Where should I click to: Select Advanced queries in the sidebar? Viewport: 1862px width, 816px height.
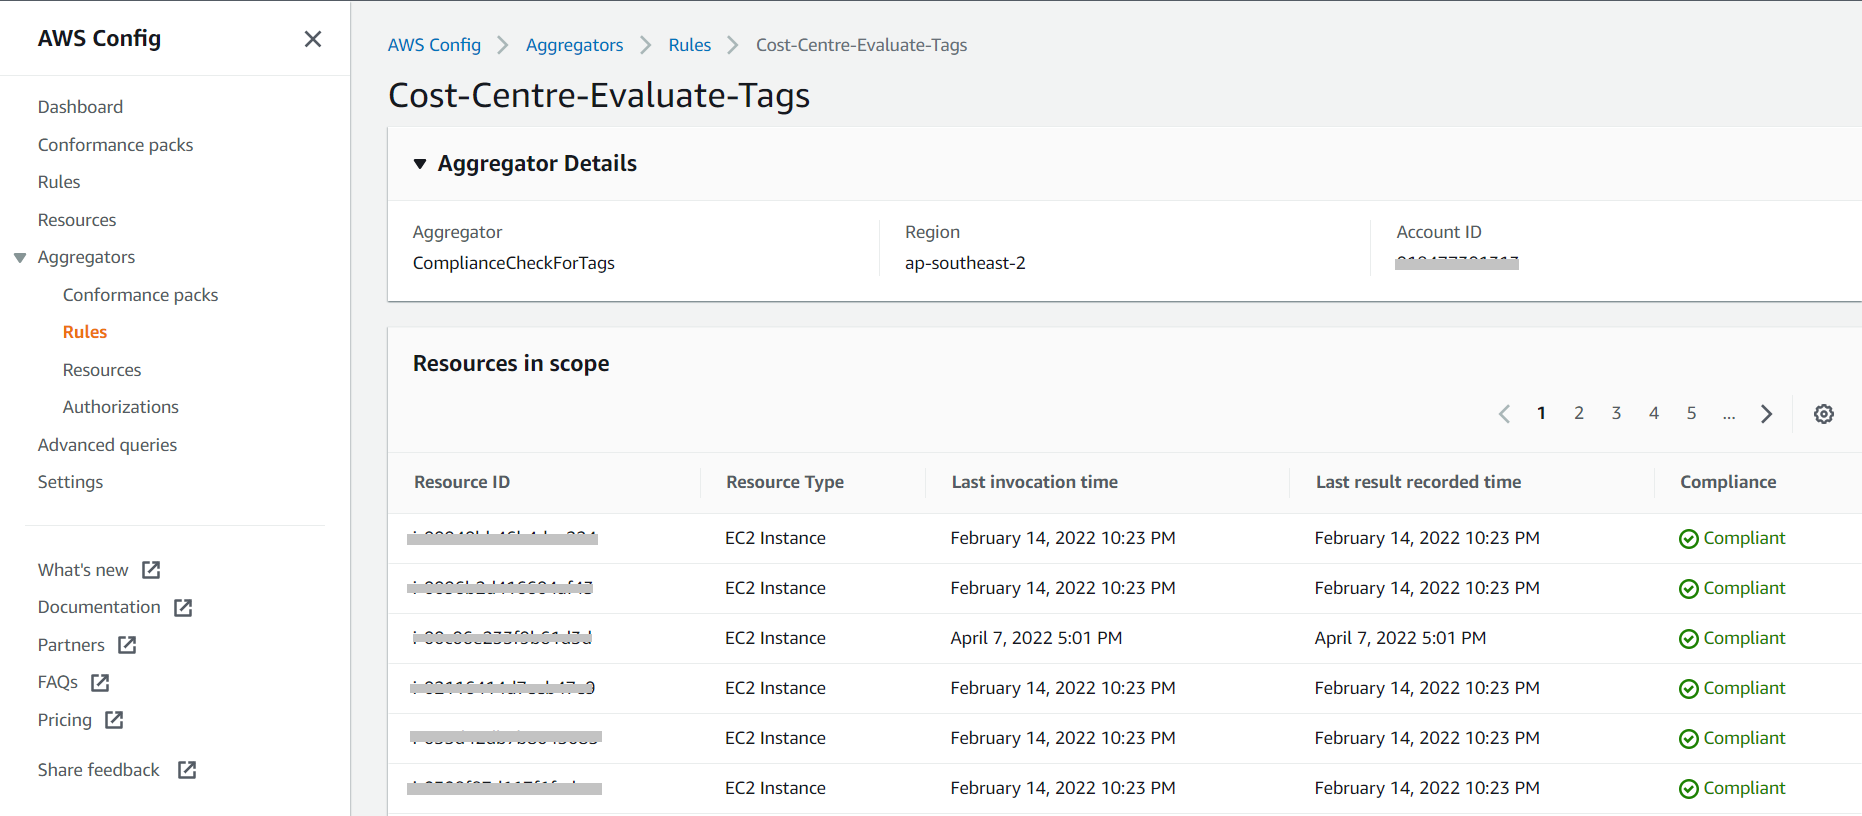pyautogui.click(x=107, y=445)
